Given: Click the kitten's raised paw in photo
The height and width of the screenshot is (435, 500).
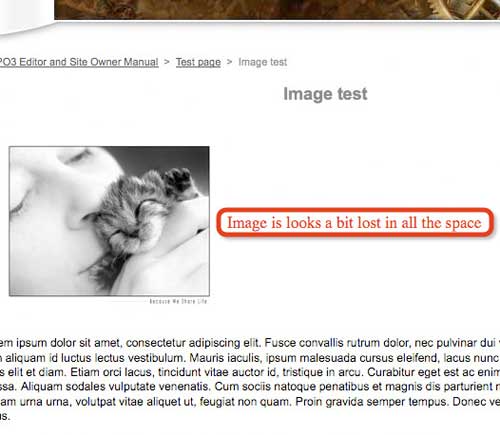Looking at the screenshot, I should coord(179,181).
